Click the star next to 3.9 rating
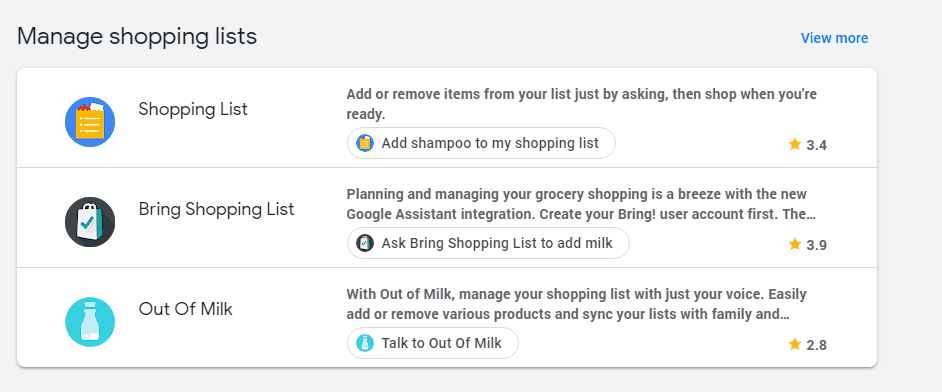The image size is (942, 392). 795,244
